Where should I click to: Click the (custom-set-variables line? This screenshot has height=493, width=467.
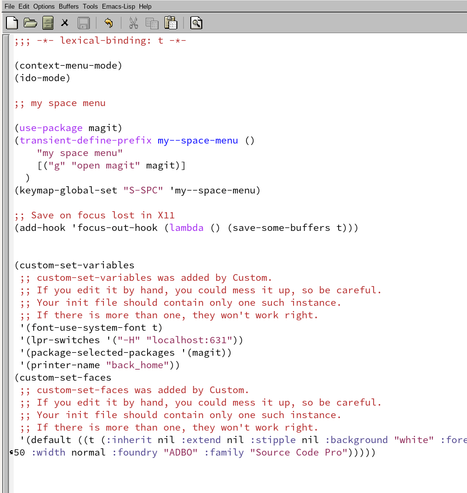point(74,265)
